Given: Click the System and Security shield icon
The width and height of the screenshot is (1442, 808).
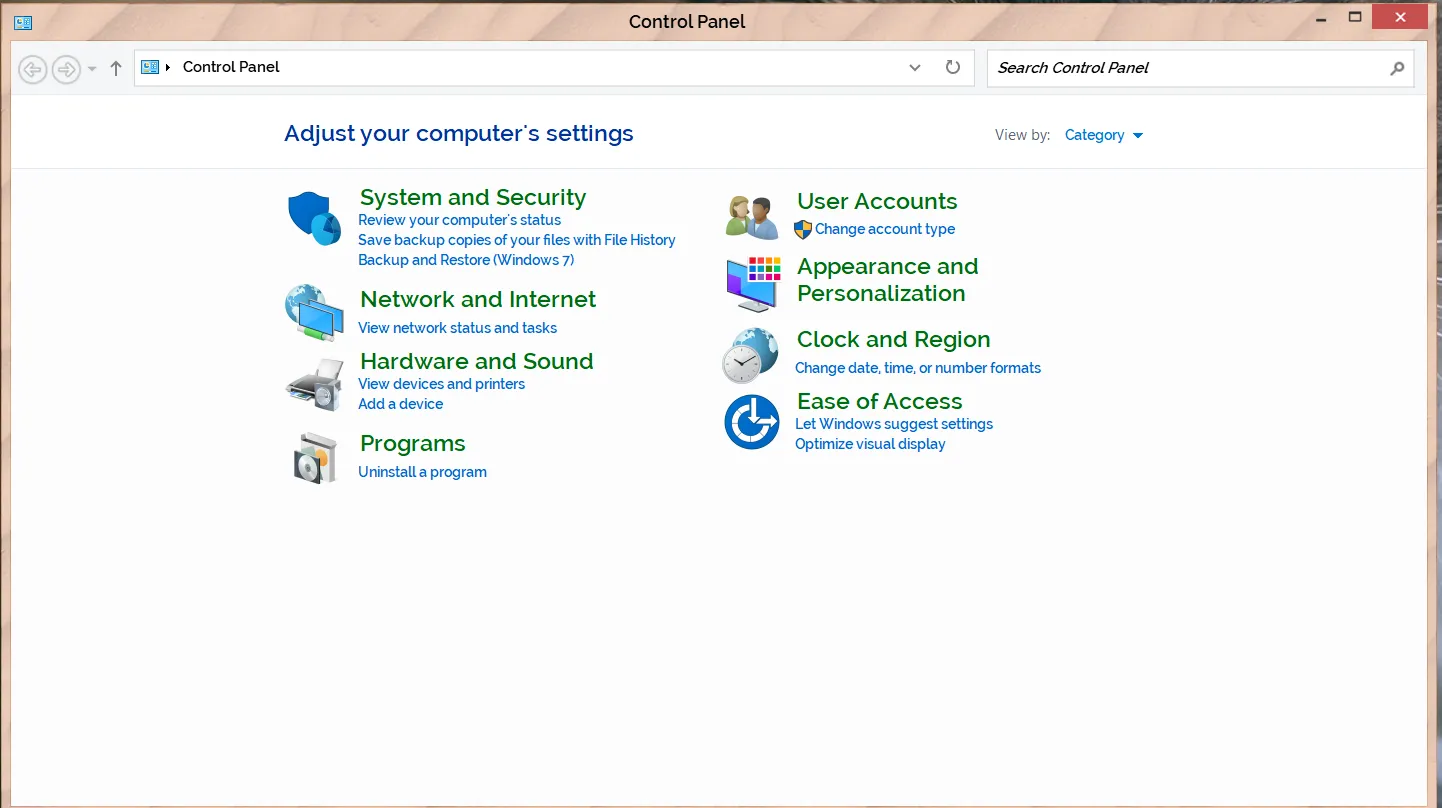Looking at the screenshot, I should pos(314,218).
